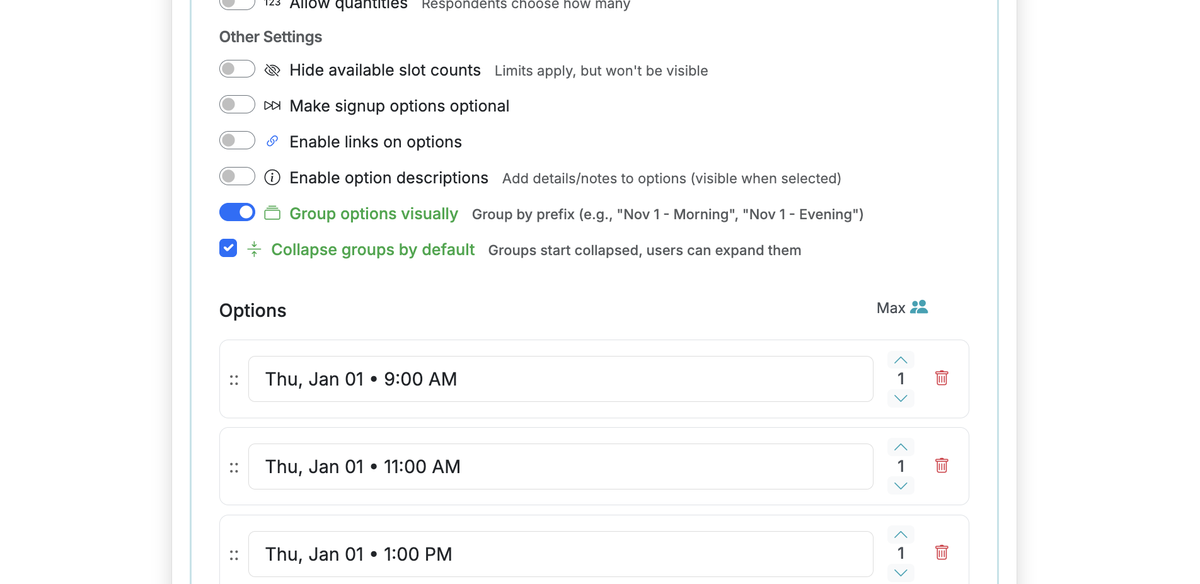This screenshot has height=584, width=1200.
Task: Uncheck Collapse groups by default
Action: point(228,248)
